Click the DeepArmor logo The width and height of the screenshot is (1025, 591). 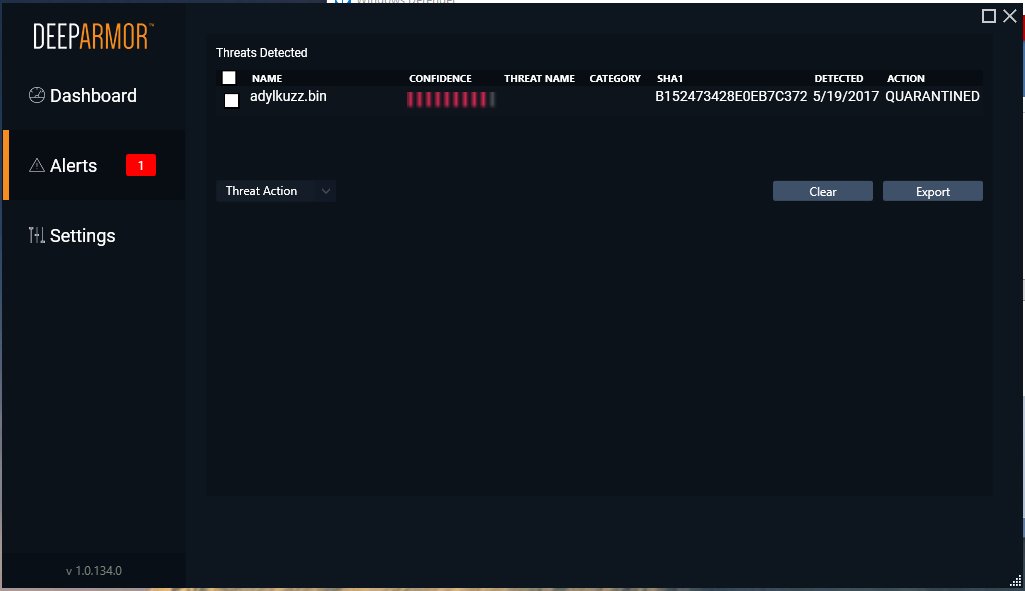point(93,37)
